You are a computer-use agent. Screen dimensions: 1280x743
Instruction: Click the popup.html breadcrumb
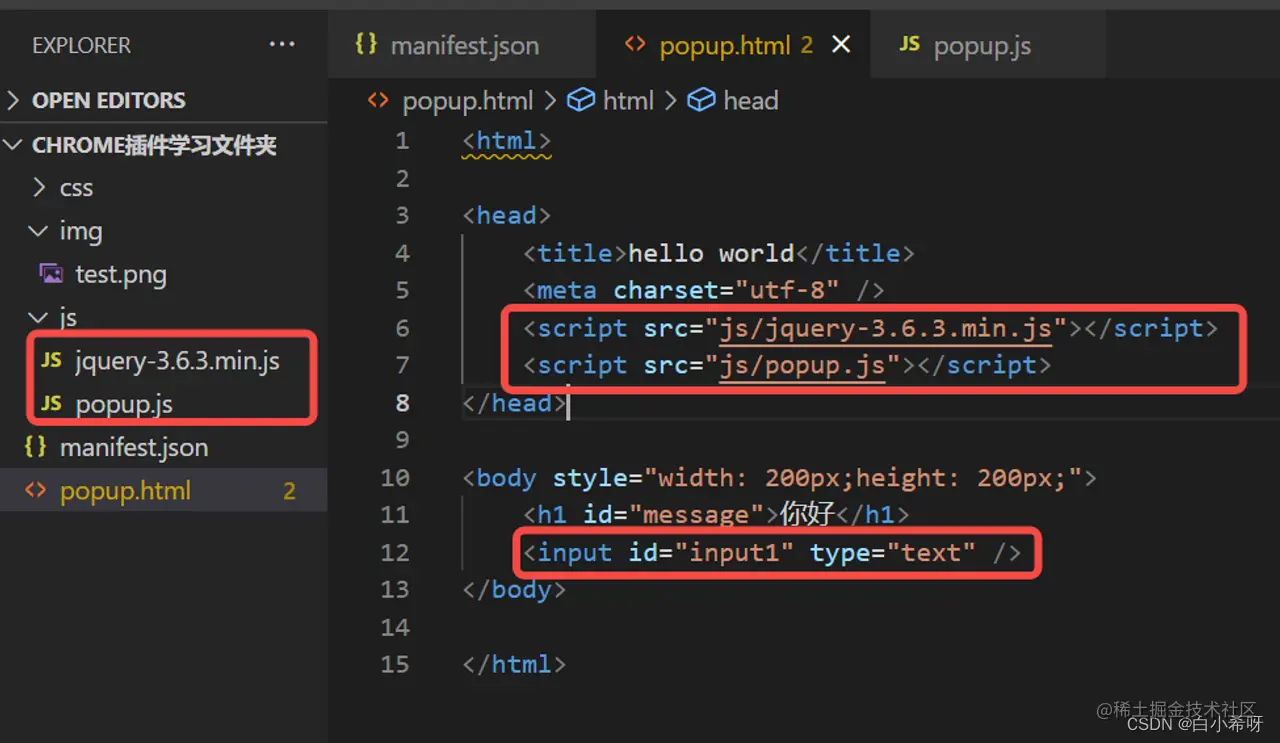point(467,100)
